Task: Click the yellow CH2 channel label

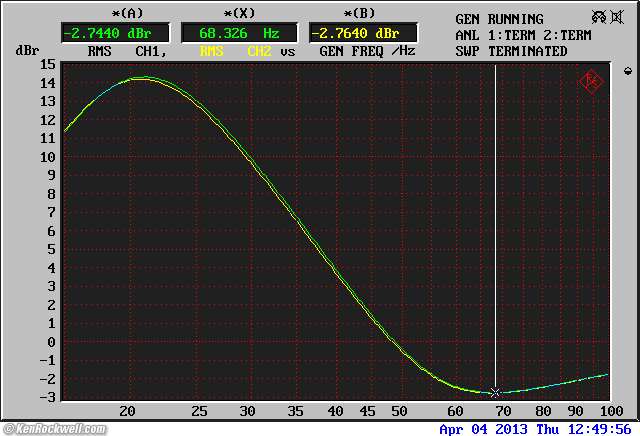Action: 259,51
